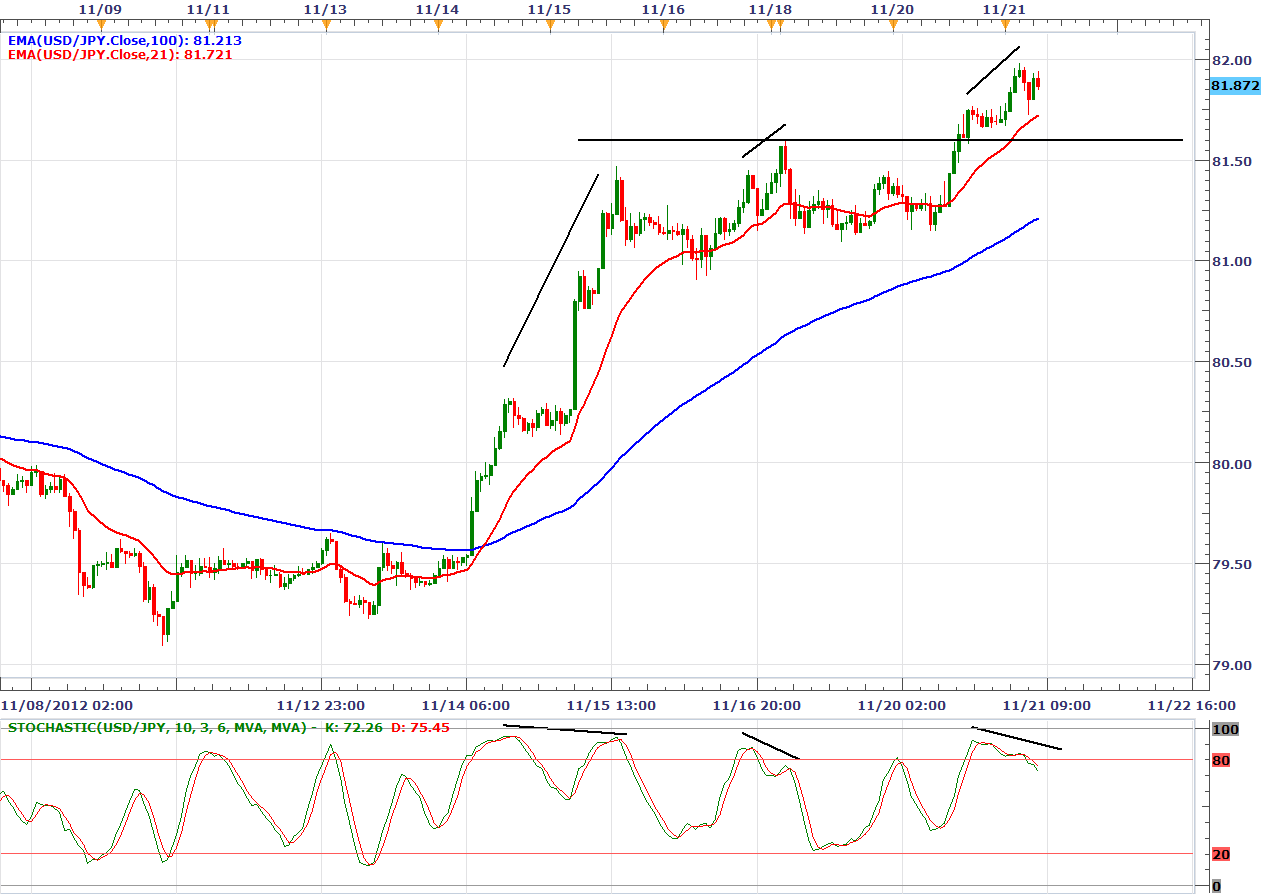Select the orange marker below 11/14

437,25
